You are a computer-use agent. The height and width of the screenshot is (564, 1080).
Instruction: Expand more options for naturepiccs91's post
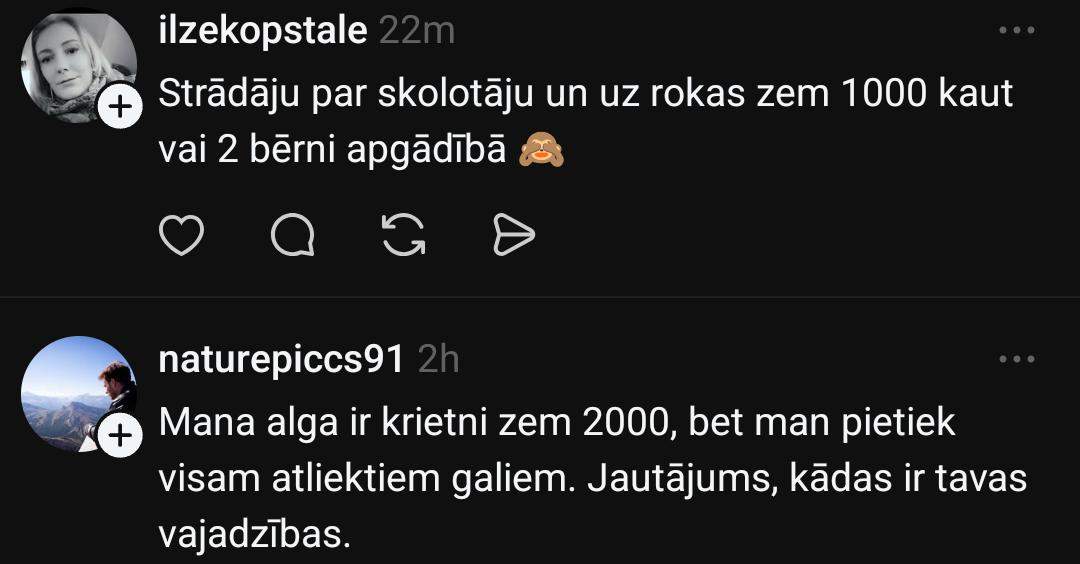1017,359
